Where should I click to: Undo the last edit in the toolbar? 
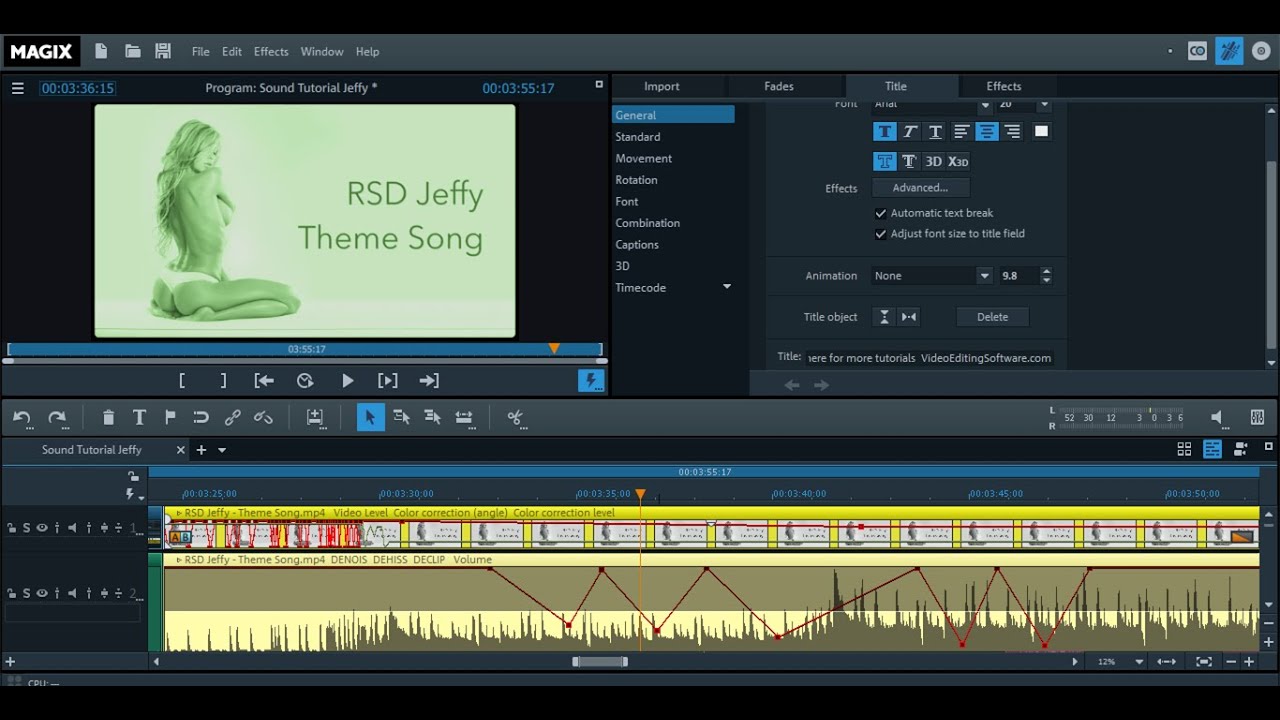point(22,418)
